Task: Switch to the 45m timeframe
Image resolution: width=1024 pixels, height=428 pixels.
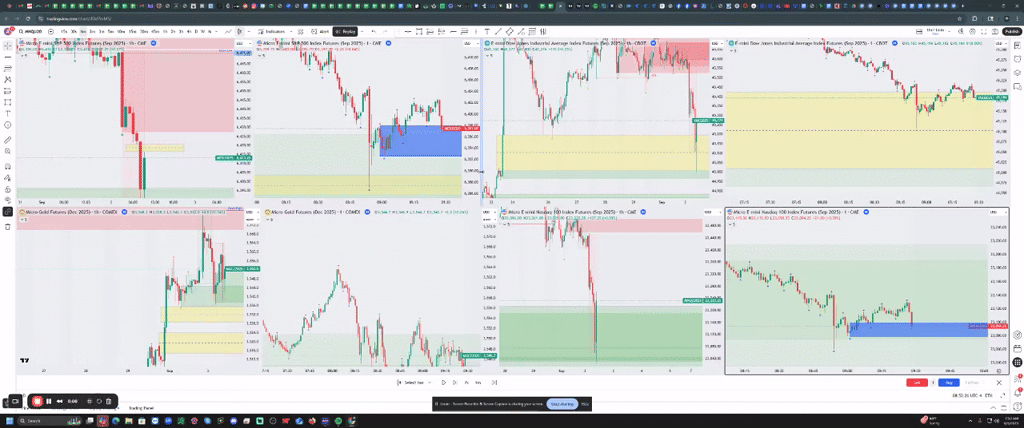Action: pos(155,31)
